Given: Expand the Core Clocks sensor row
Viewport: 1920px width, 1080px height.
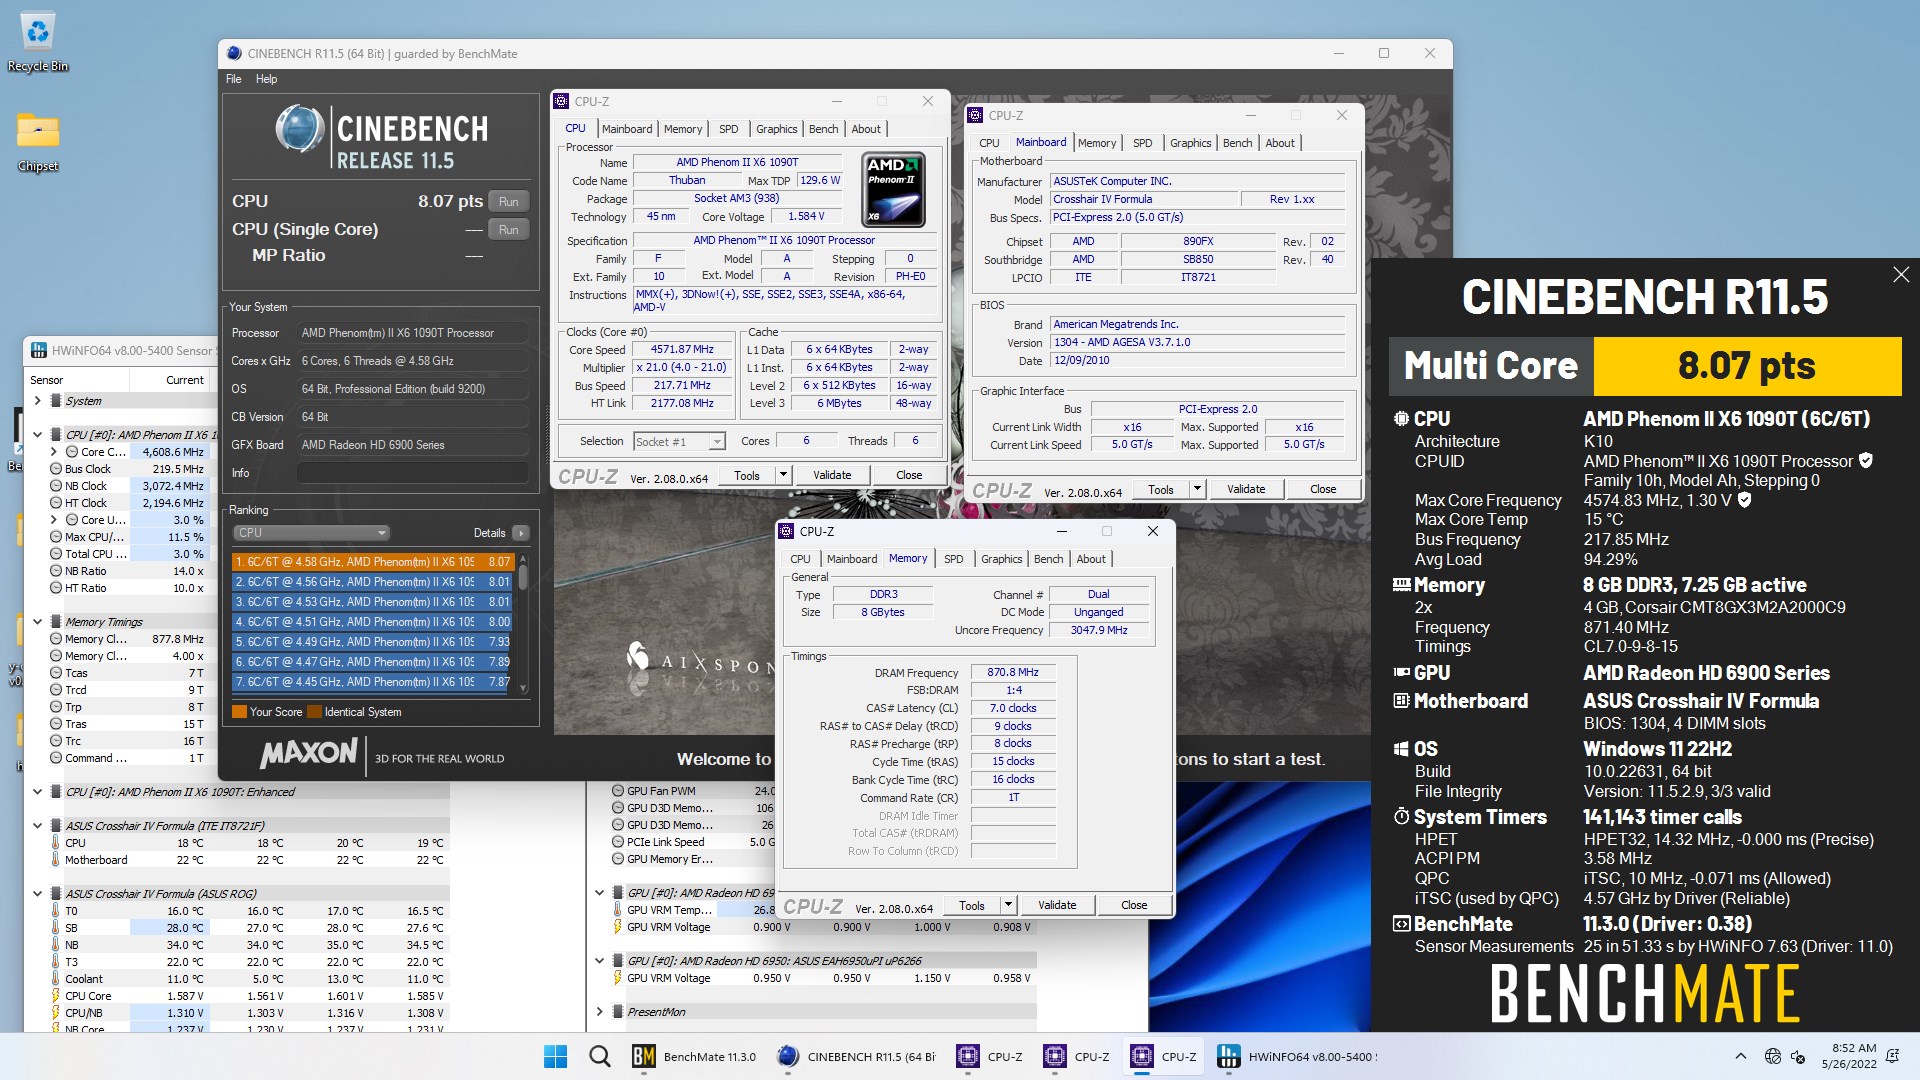Looking at the screenshot, I should tap(54, 452).
